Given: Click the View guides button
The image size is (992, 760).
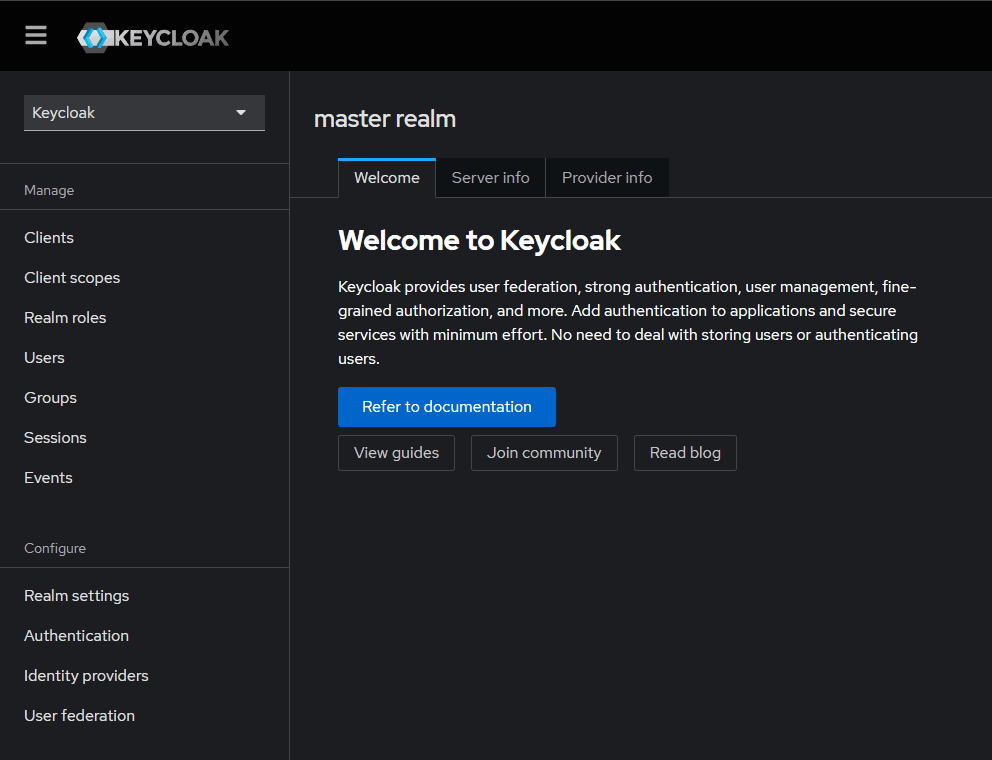Looking at the screenshot, I should coord(396,453).
